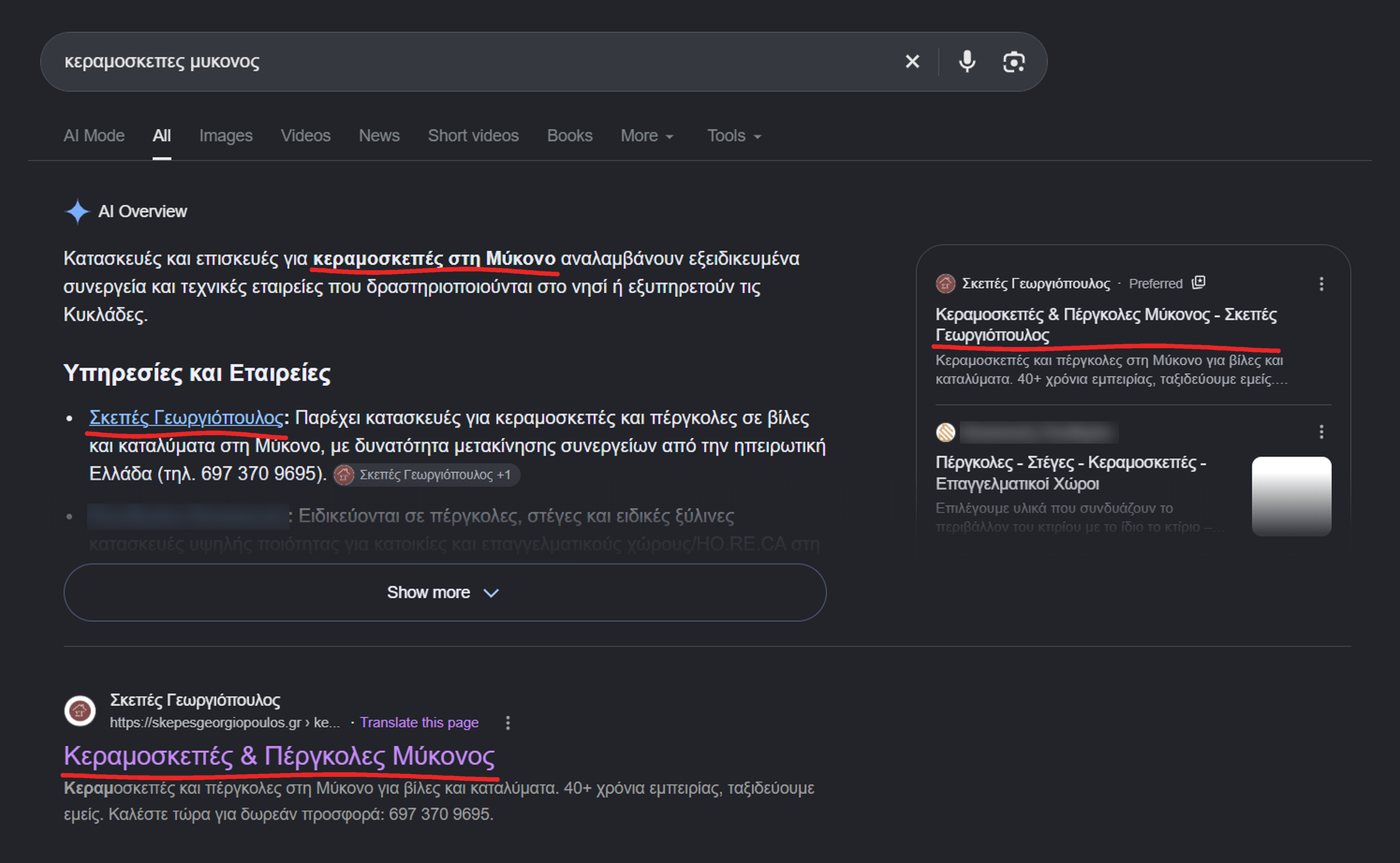Clear the search query with the X icon

coord(912,62)
